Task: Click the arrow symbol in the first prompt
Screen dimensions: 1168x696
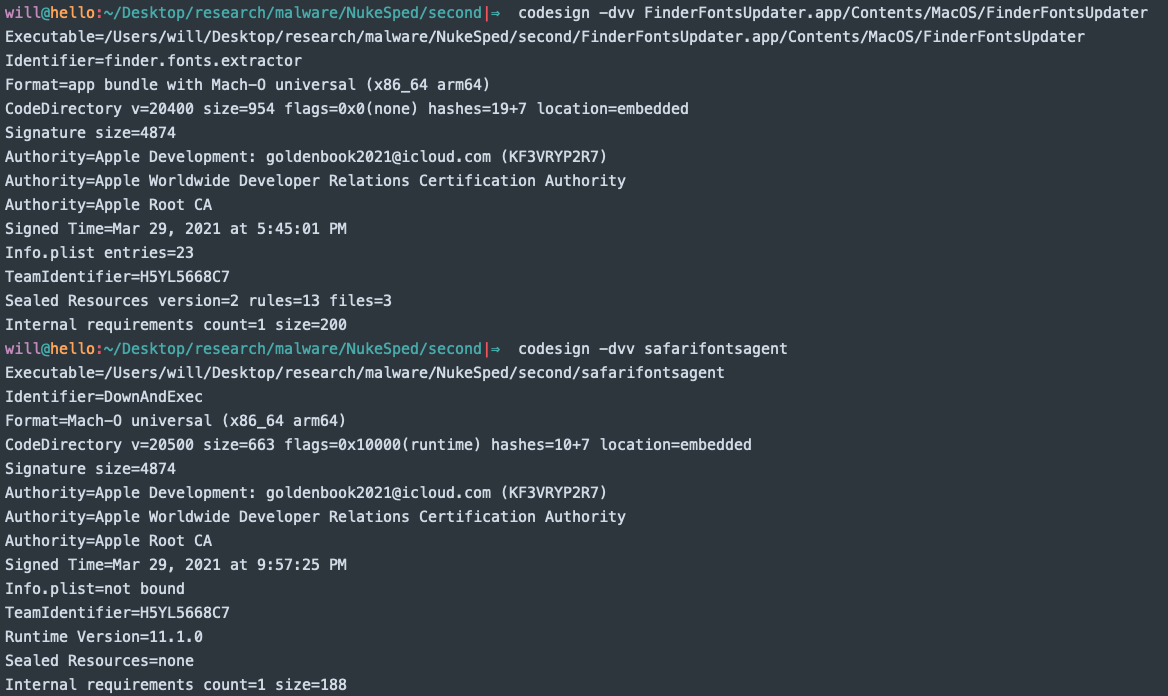Action: [495, 13]
